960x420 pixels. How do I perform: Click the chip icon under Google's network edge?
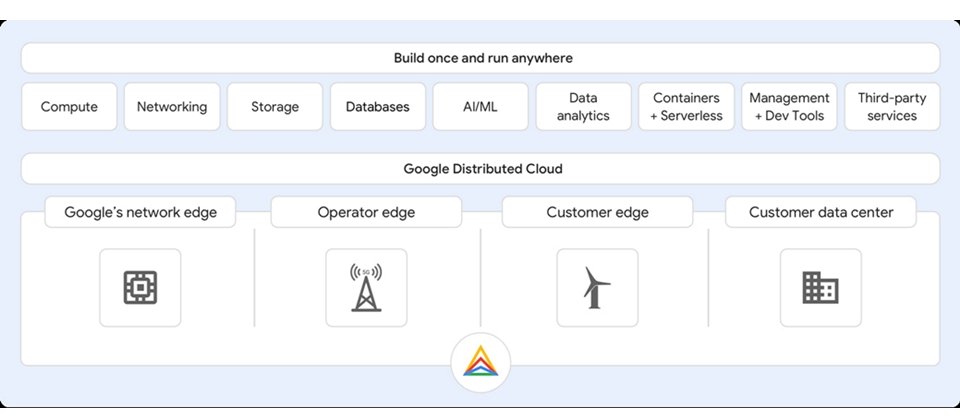pos(140,287)
